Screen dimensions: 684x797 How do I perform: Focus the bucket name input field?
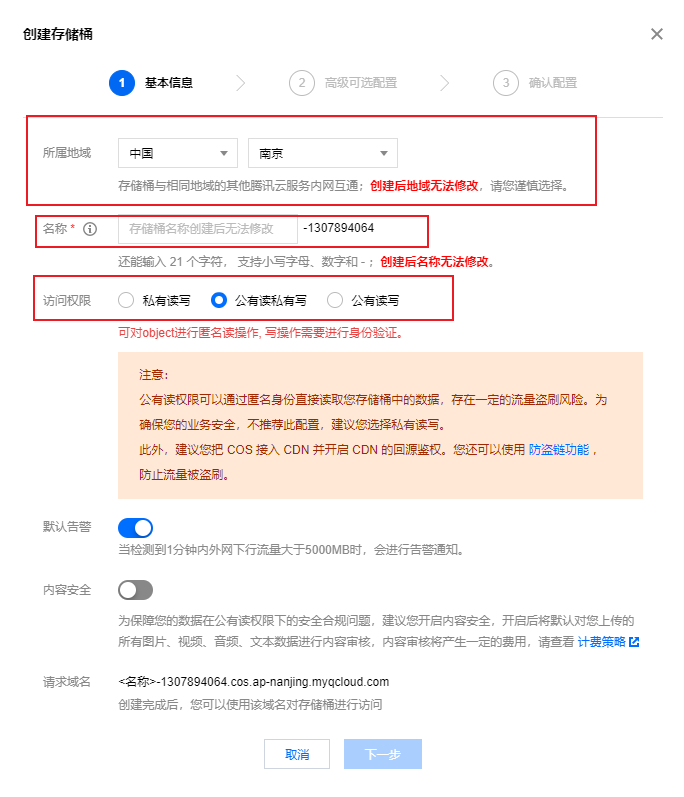208,229
